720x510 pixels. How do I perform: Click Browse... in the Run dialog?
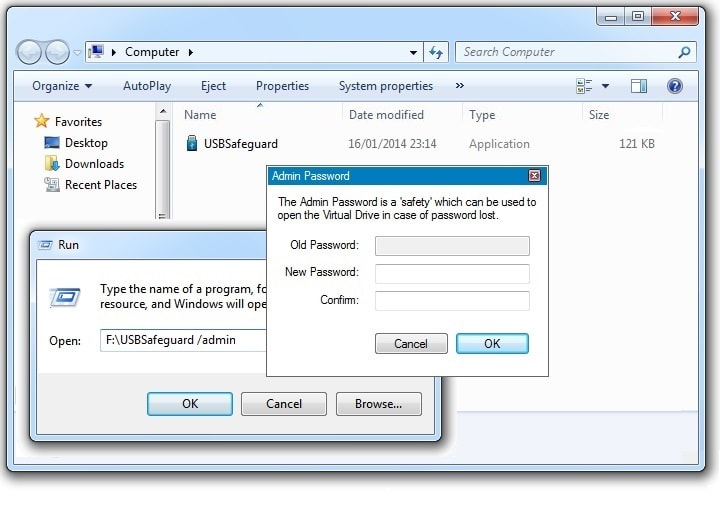pyautogui.click(x=378, y=404)
